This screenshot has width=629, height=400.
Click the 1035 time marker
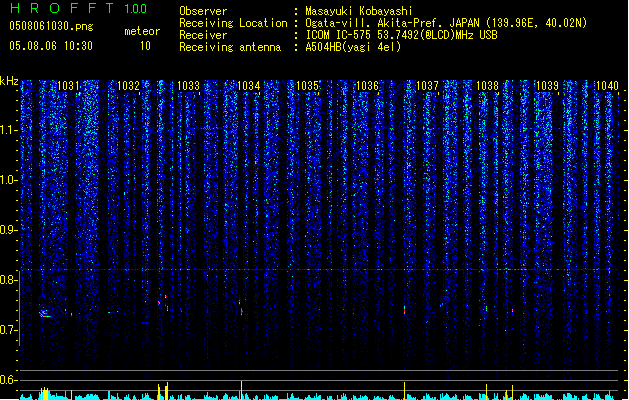pyautogui.click(x=308, y=86)
